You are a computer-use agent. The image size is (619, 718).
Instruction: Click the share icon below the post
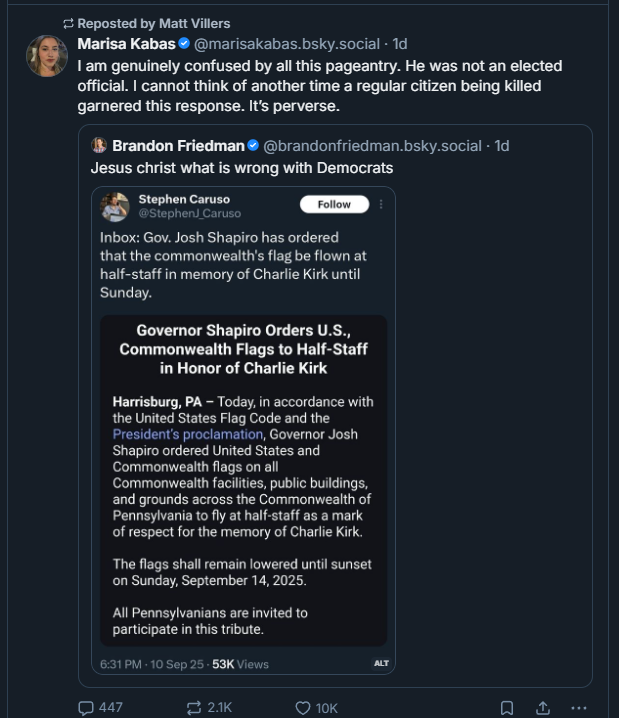543,707
